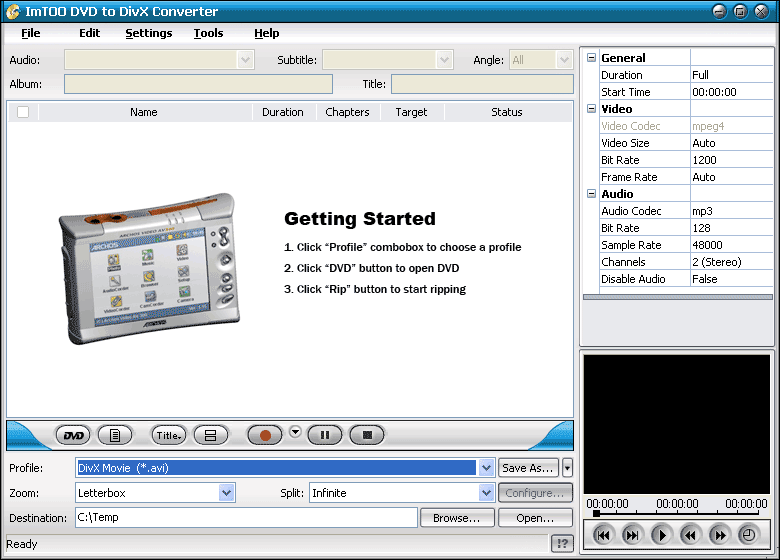This screenshot has width=780, height=560.
Task: Click the ImTOO application title icon
Action: (x=12, y=11)
